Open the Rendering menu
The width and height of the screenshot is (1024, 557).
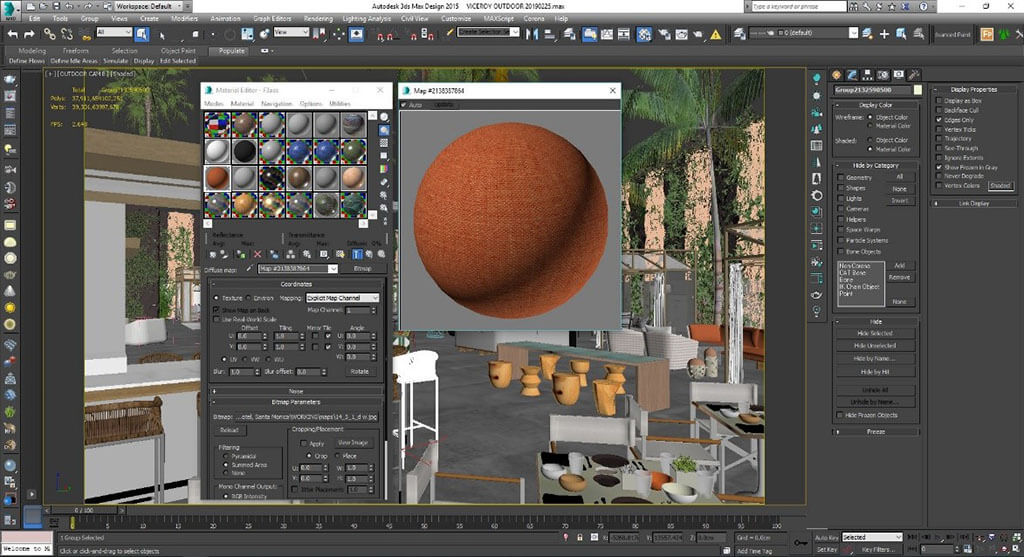[x=317, y=18]
